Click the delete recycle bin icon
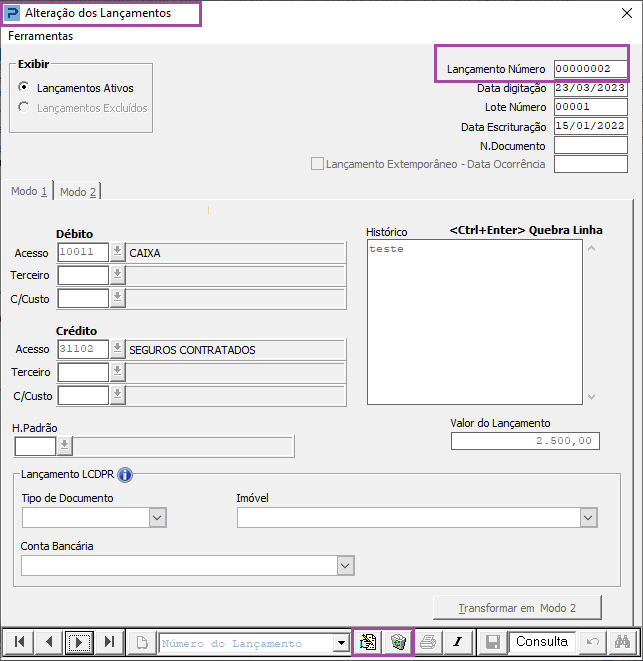This screenshot has width=643, height=661. 398,642
